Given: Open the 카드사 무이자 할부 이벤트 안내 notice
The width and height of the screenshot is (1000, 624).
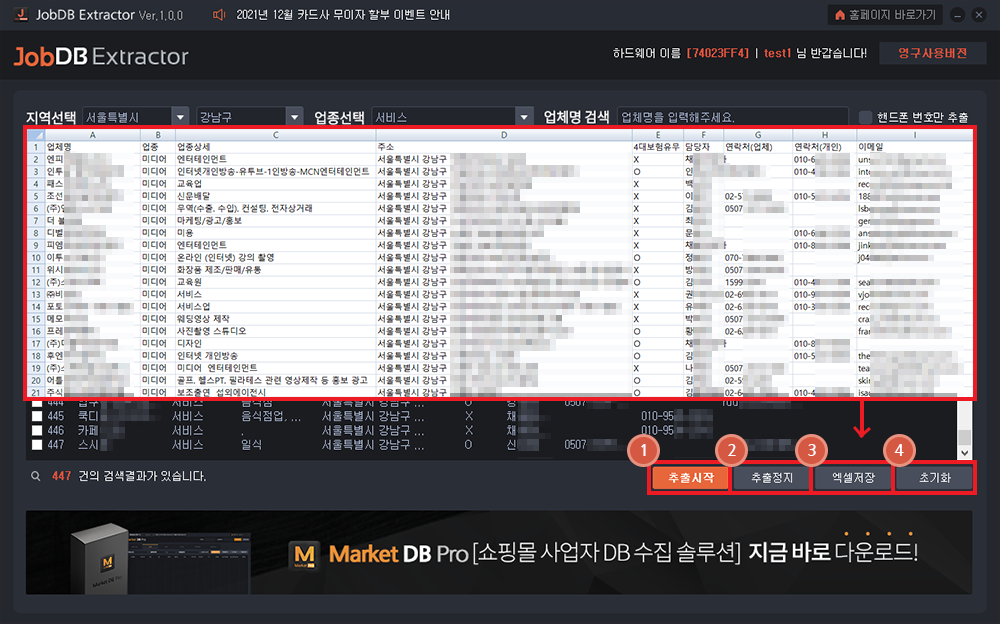Looking at the screenshot, I should (342, 15).
